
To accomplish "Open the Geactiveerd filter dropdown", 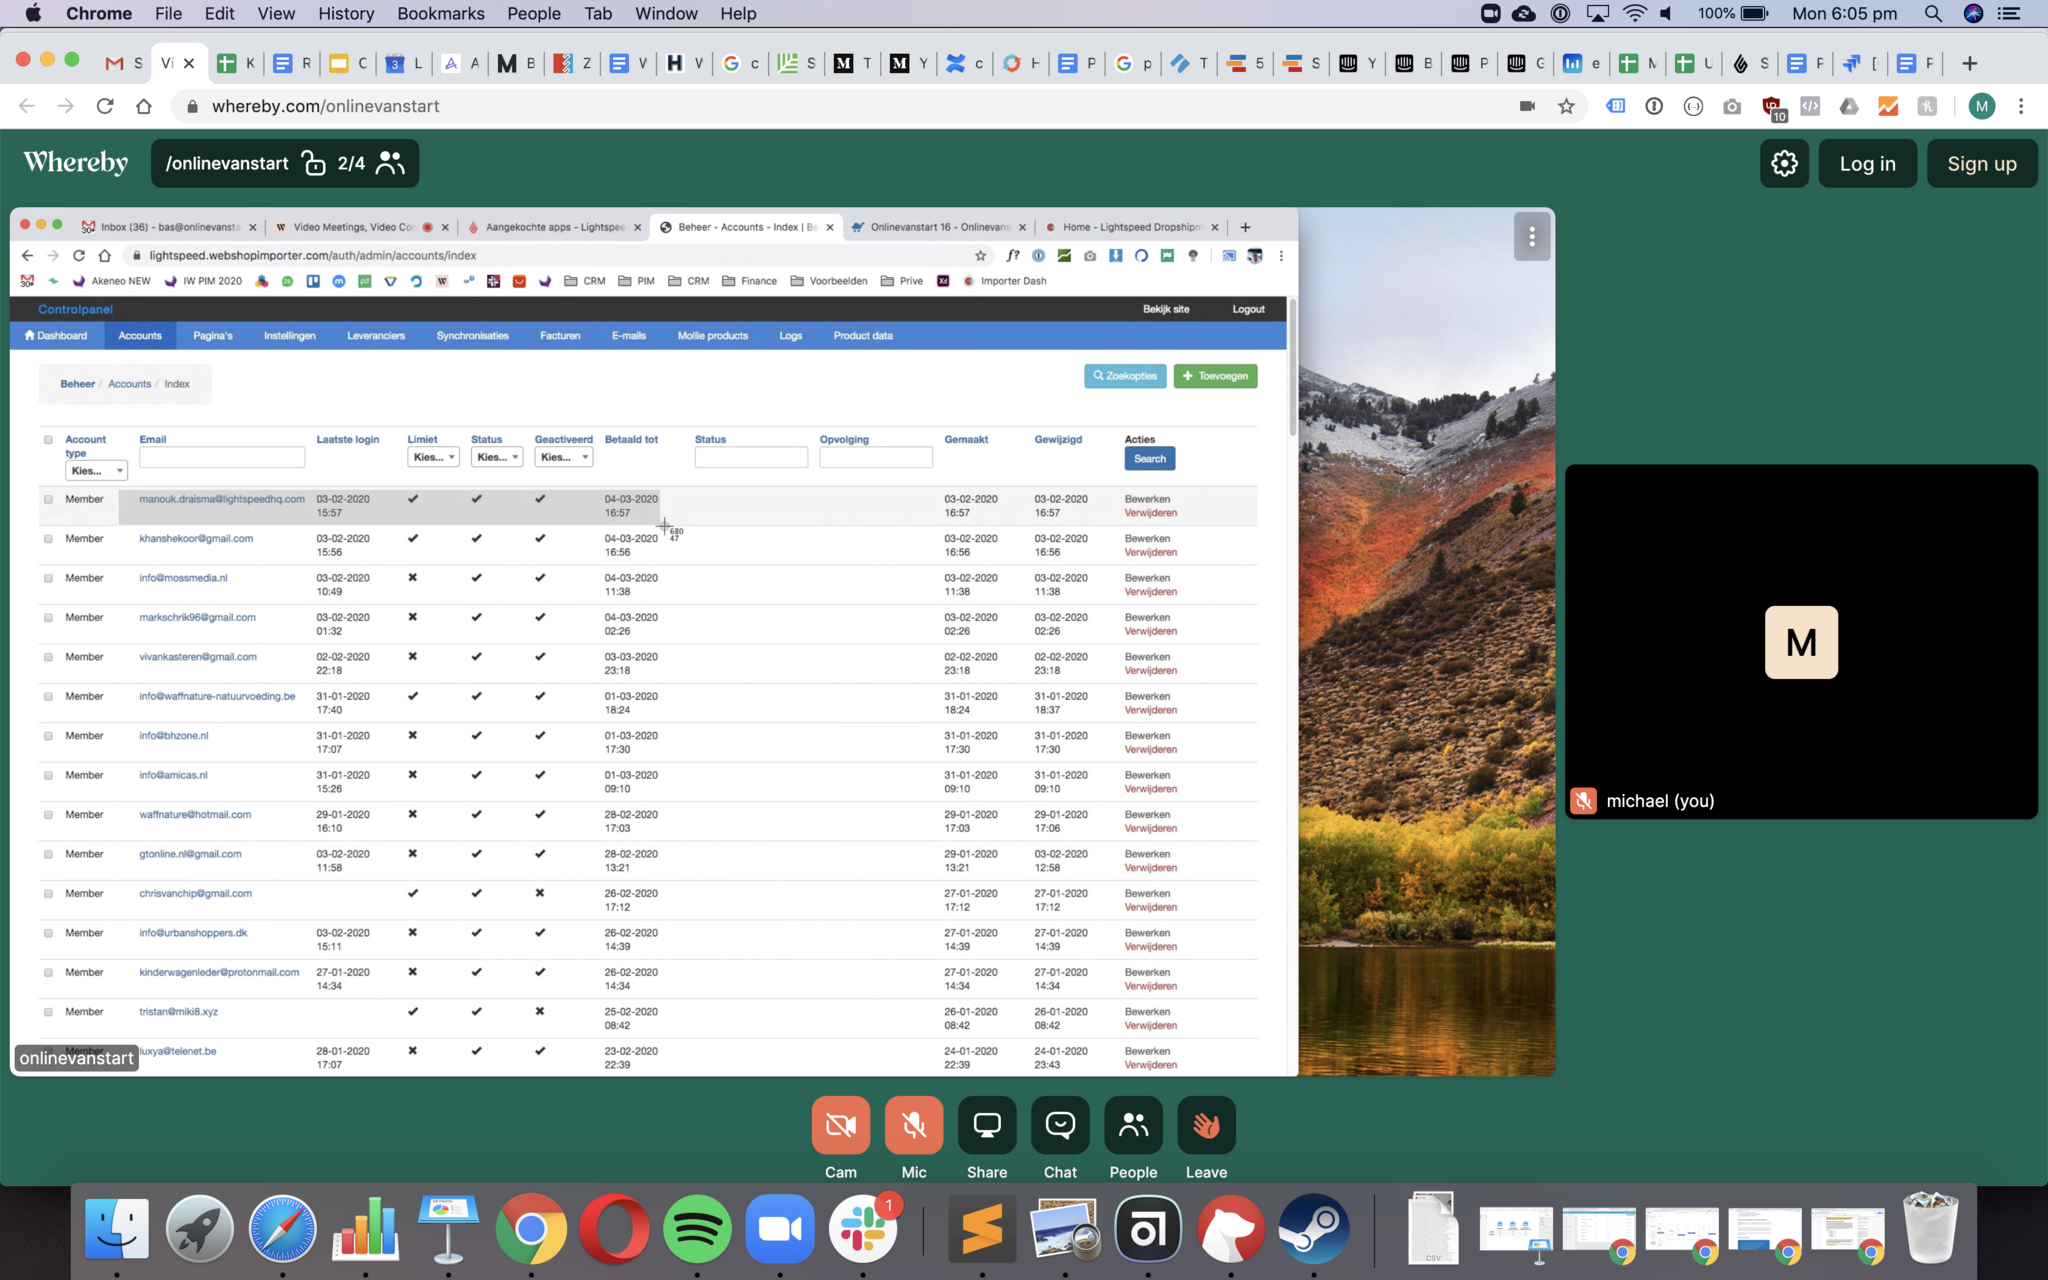I will [563, 457].
